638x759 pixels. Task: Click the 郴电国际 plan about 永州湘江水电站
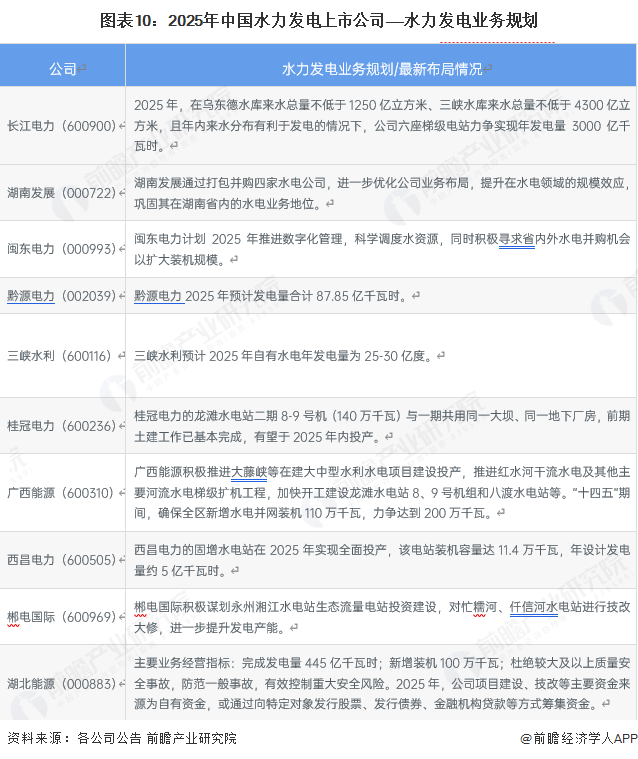382,617
